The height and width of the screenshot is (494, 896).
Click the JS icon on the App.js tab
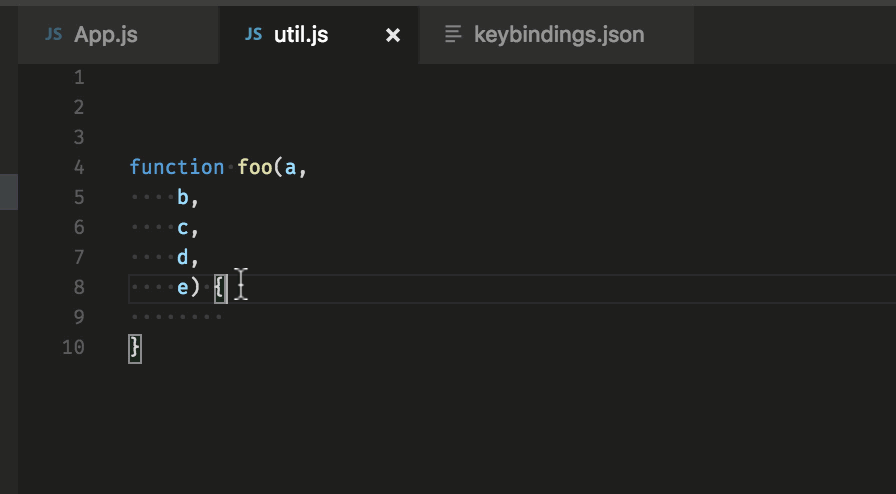pyautogui.click(x=54, y=35)
